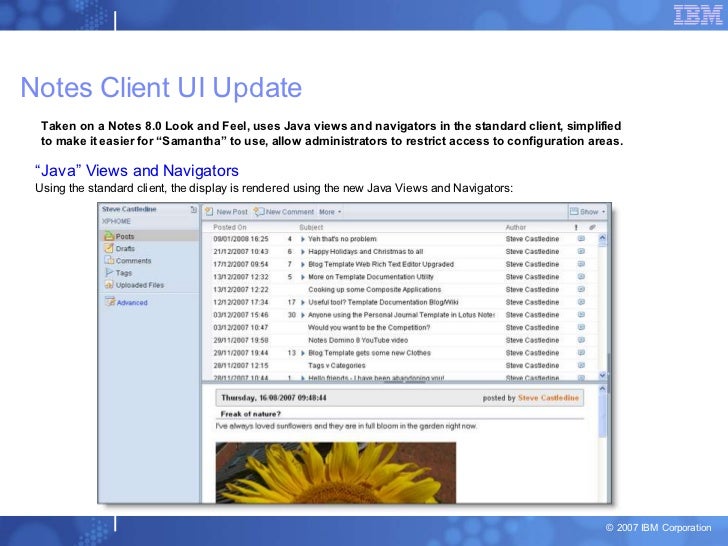Click the 'Freak of nature?' post title
This screenshot has width=728, height=546.
251,414
